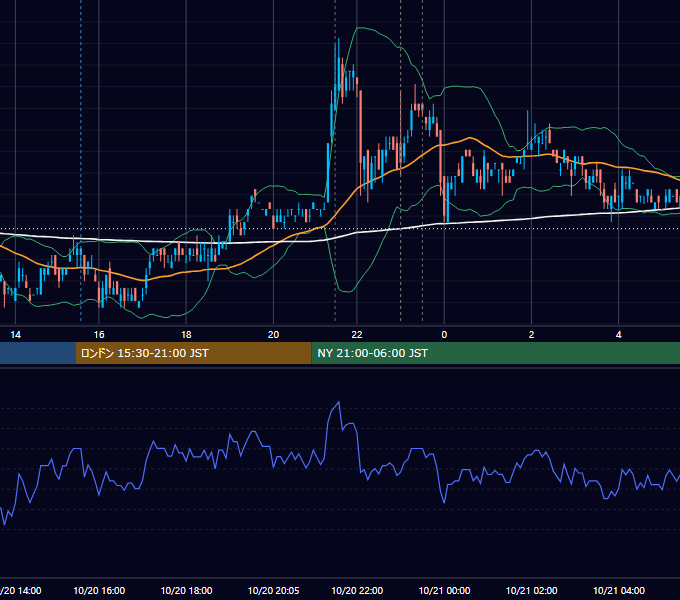The image size is (680, 600).
Task: Click the tallest candlestick spike before 22:00
Action: tap(337, 65)
